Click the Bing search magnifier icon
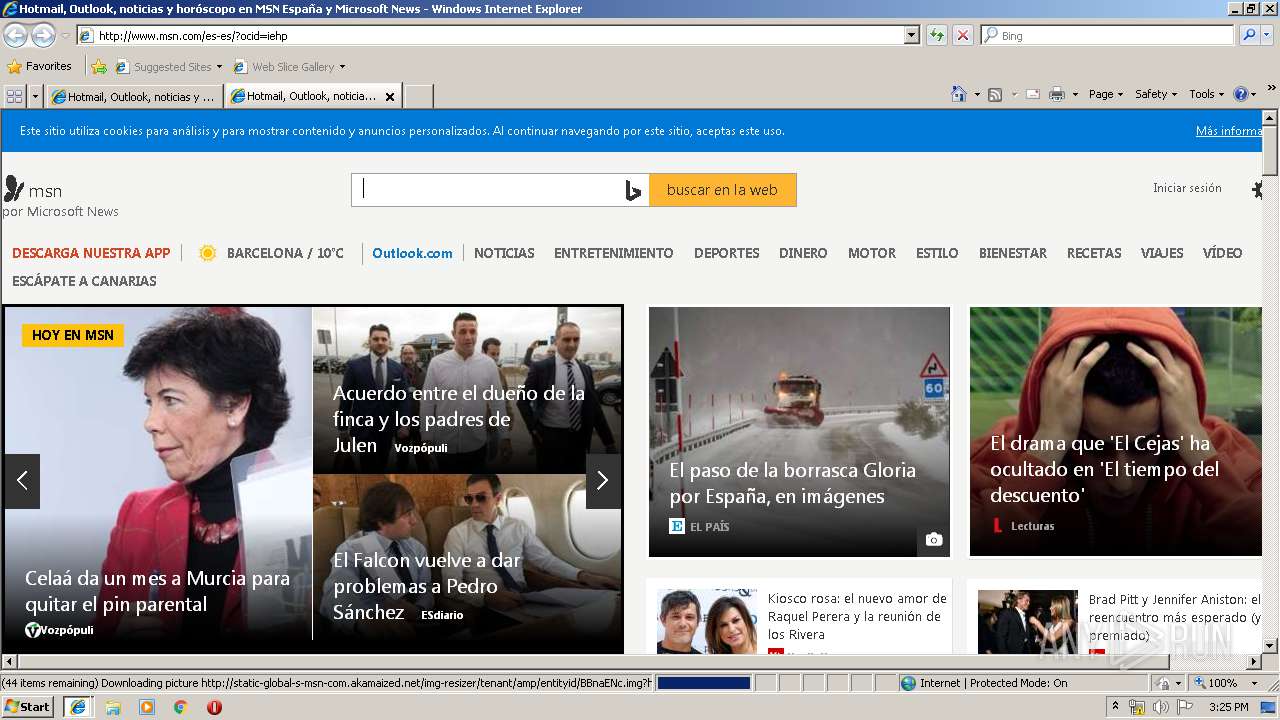Screen dimensions: 1280x720 tap(1249, 35)
